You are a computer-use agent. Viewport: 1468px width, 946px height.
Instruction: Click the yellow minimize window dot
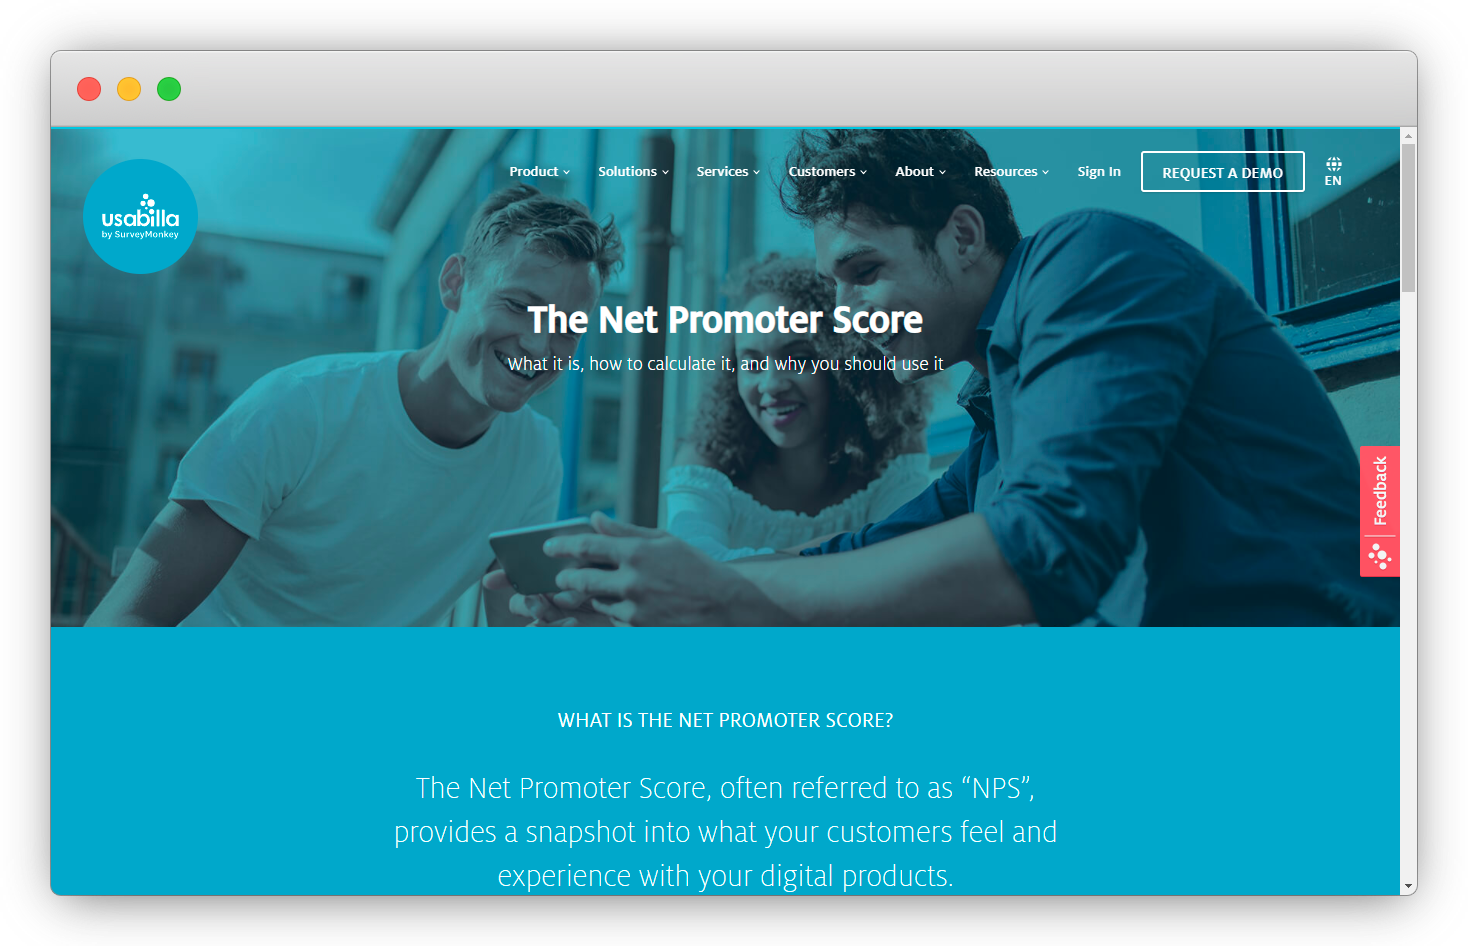(x=129, y=89)
